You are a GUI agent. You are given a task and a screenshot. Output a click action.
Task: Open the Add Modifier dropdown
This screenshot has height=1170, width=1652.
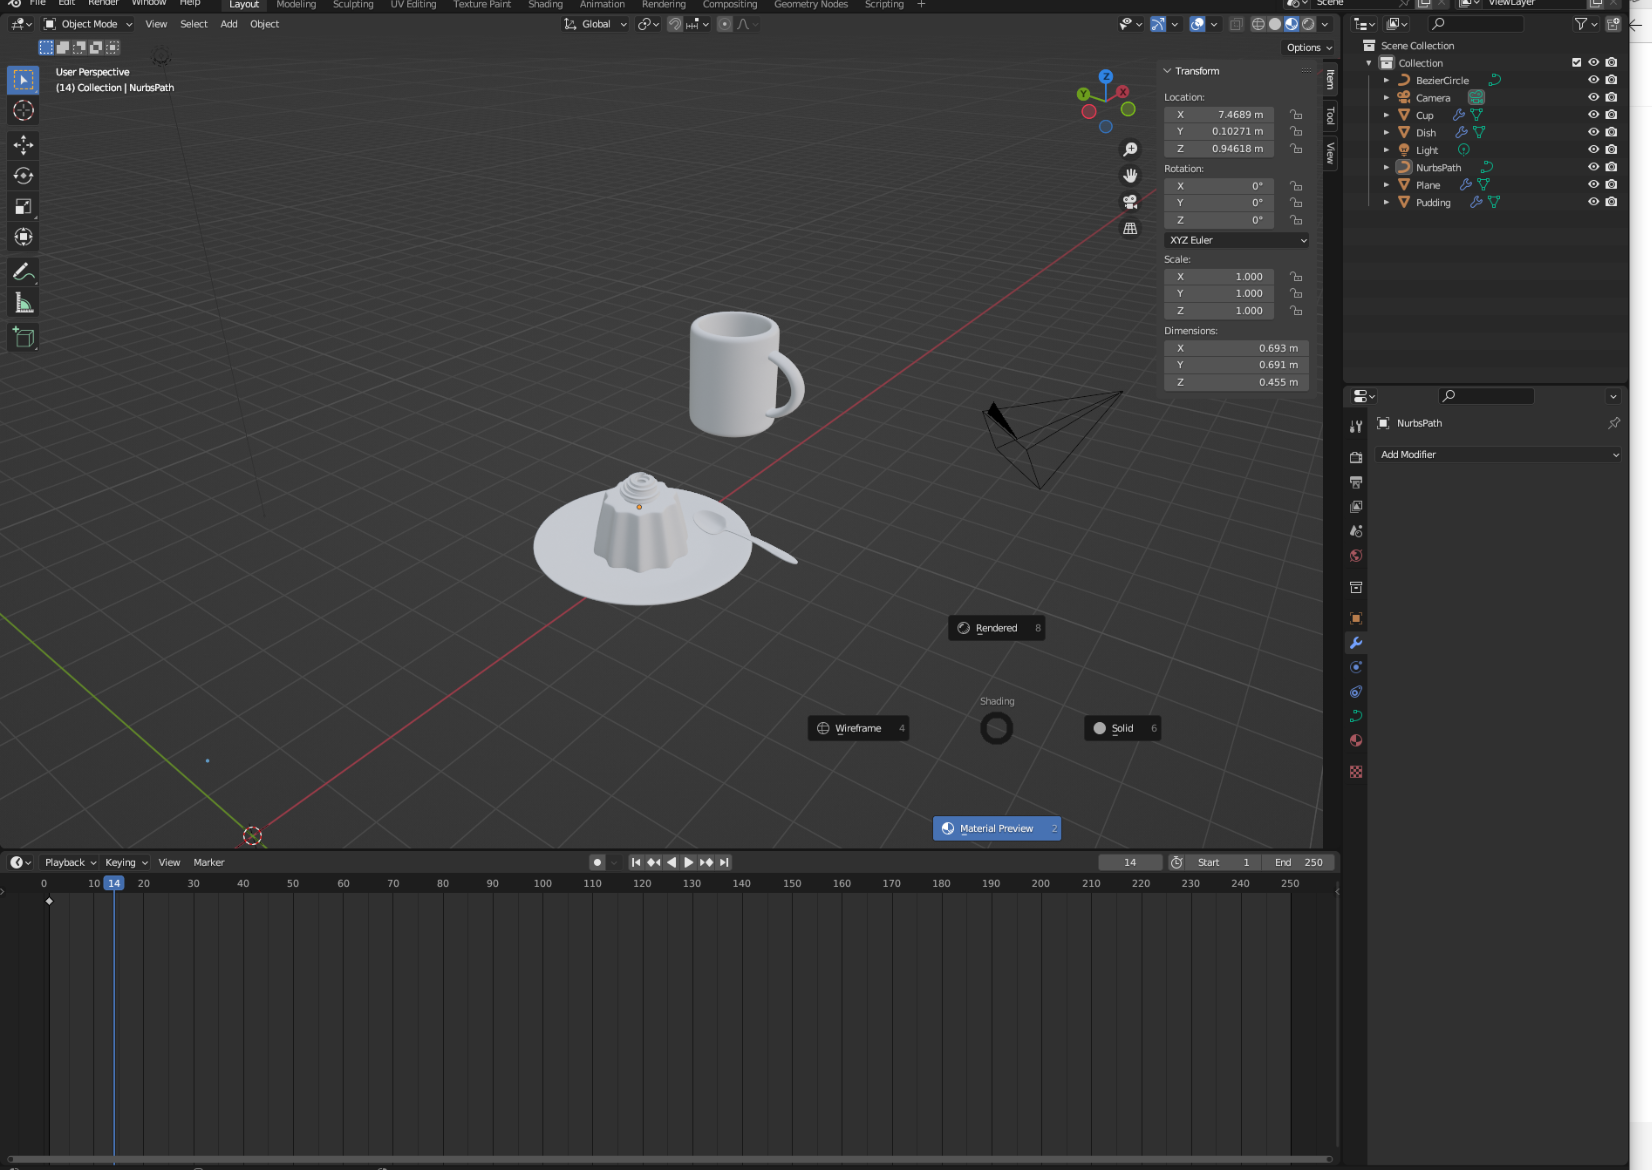pyautogui.click(x=1499, y=454)
